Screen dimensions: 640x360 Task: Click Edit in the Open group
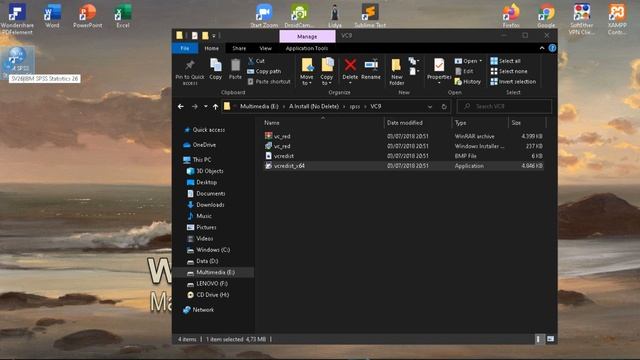tap(464, 71)
